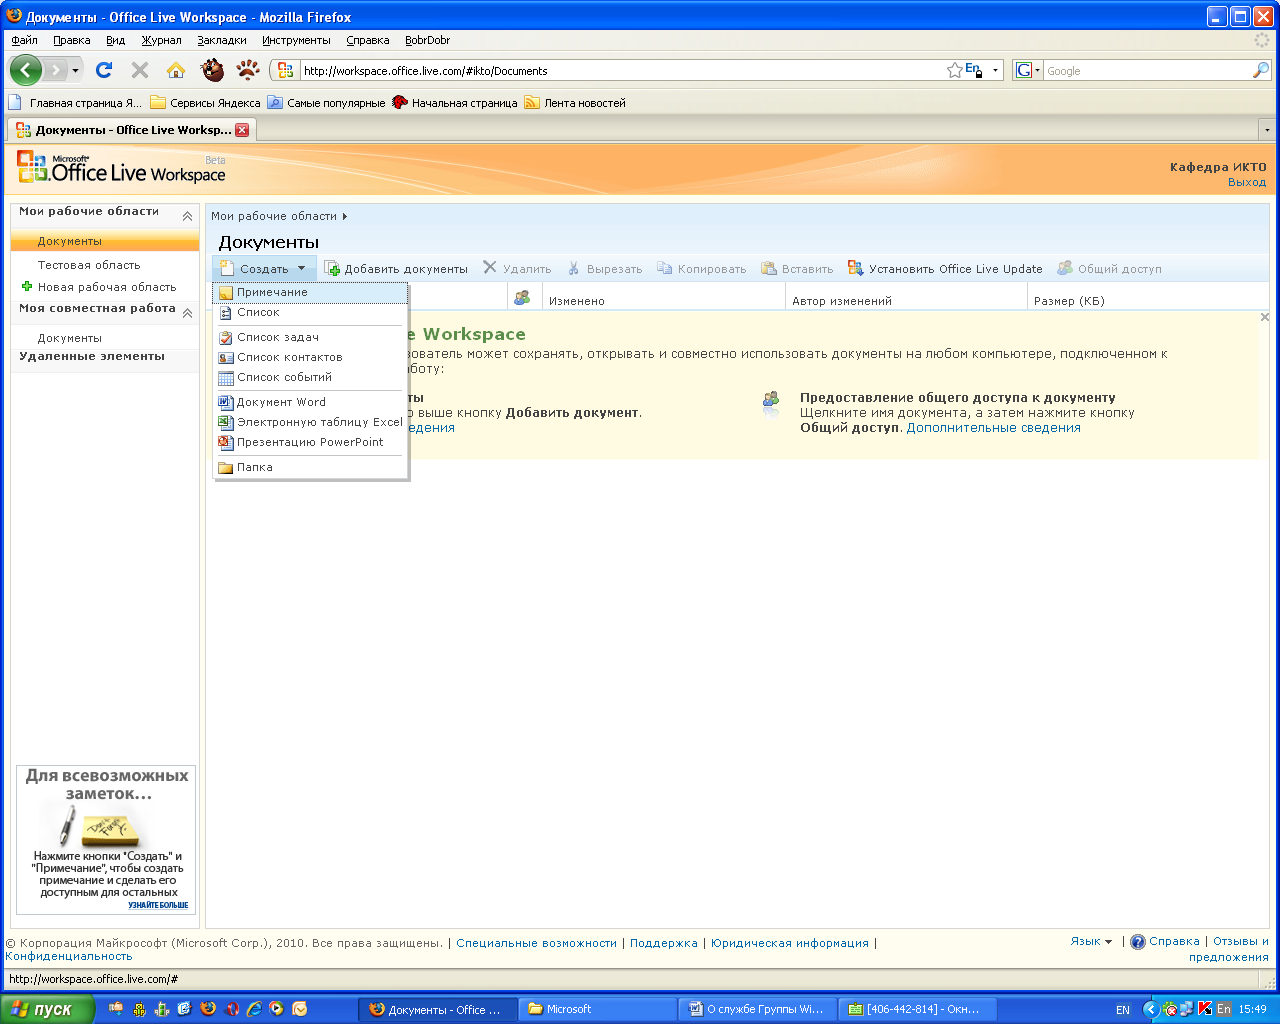This screenshot has height=1024, width=1280.
Task: Open Поддержка footer link
Action: pyautogui.click(x=664, y=943)
